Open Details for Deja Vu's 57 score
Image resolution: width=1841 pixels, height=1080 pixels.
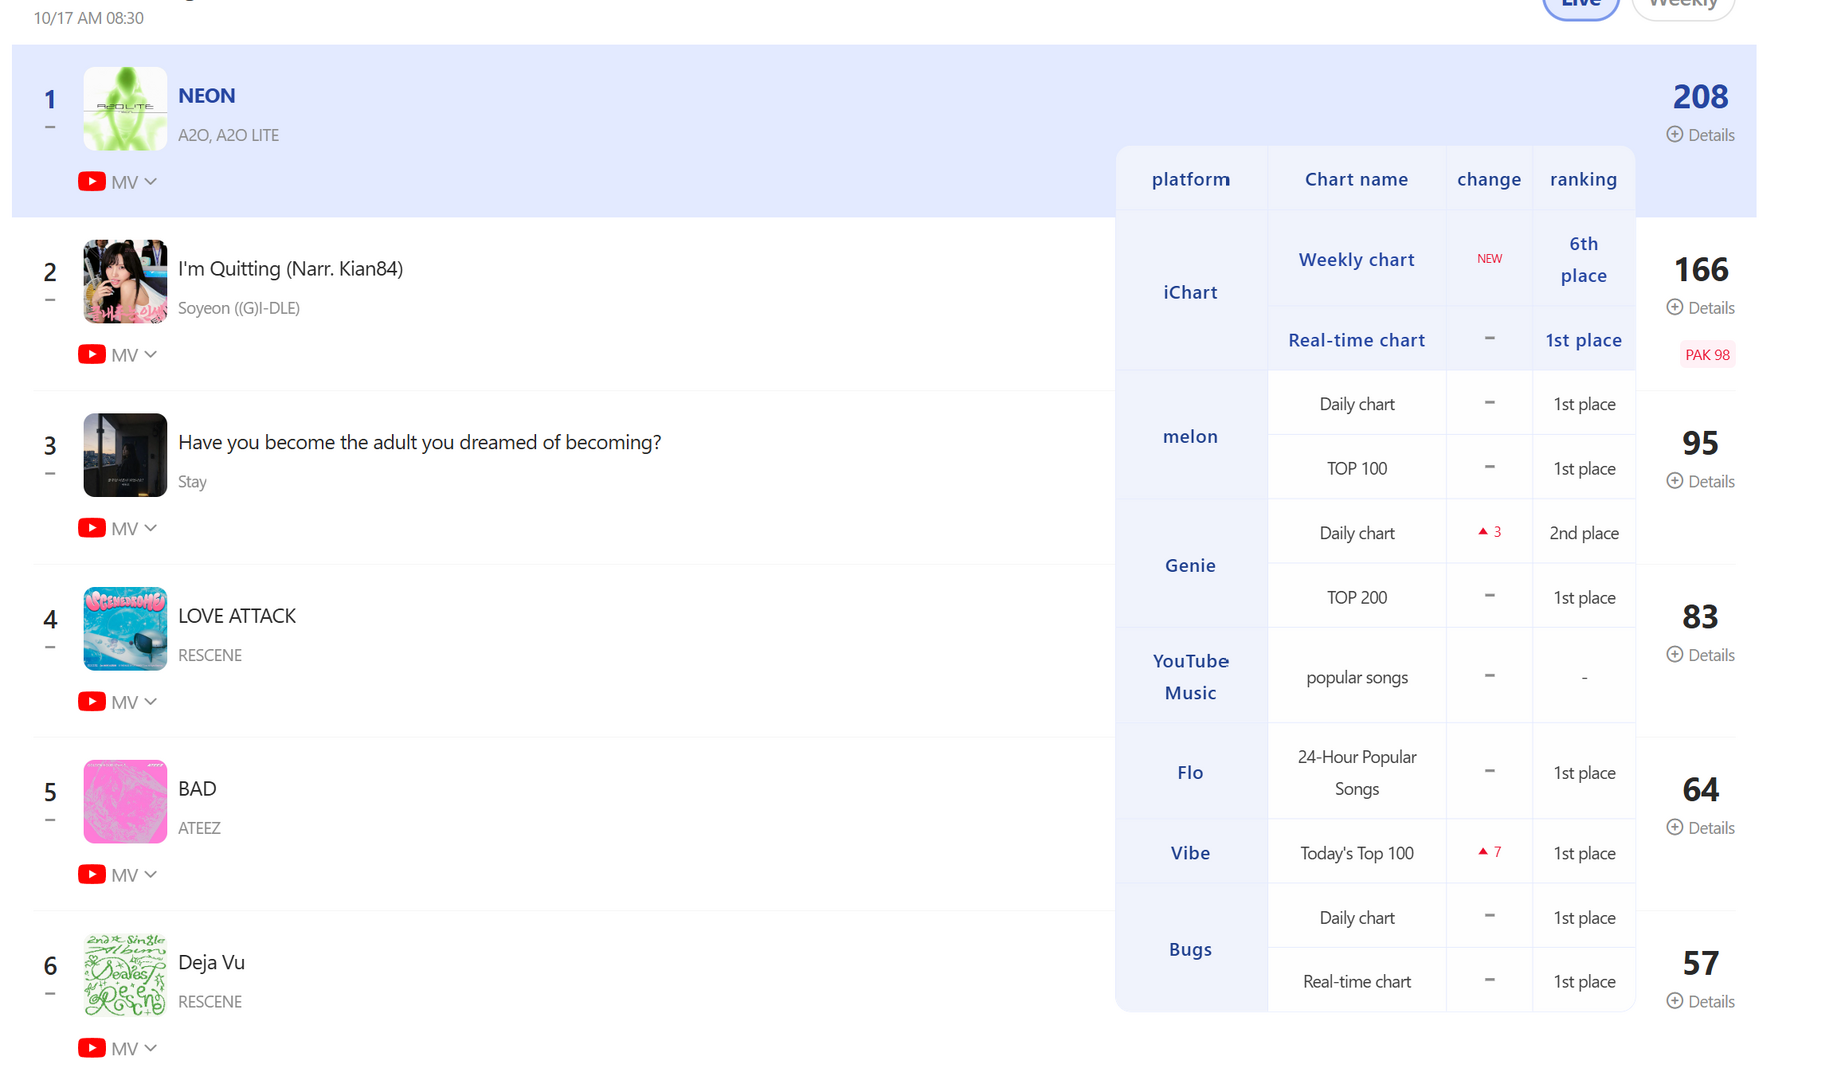tap(1701, 1002)
